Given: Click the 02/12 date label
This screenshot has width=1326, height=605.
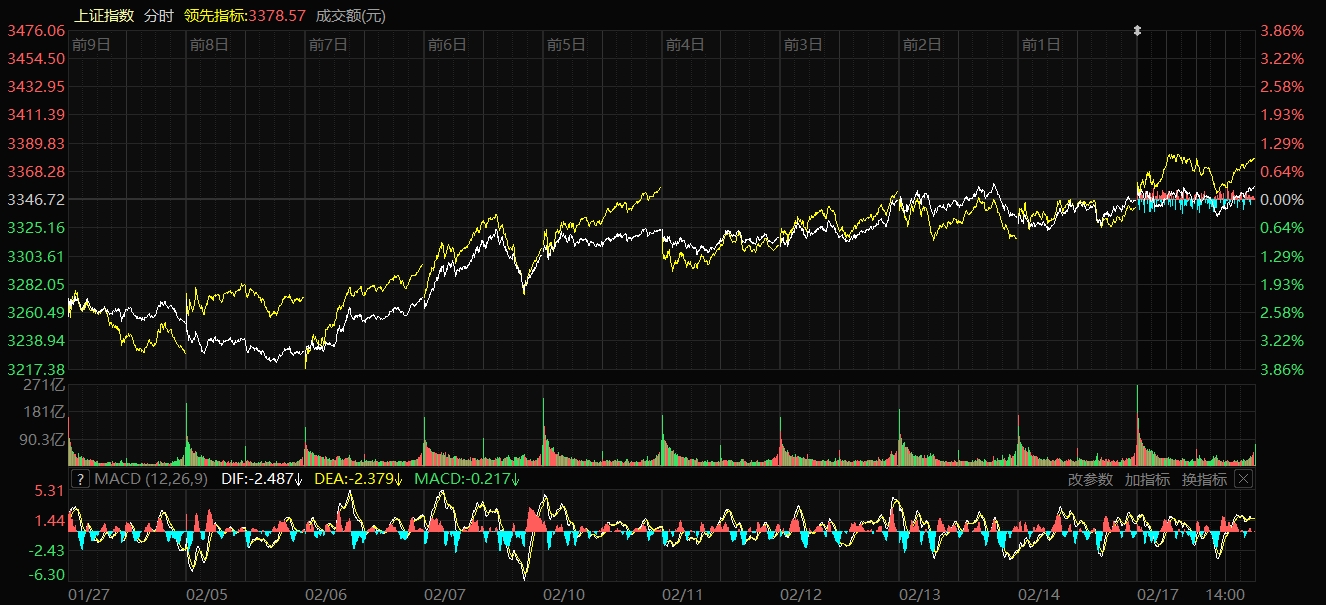Looking at the screenshot, I should (x=802, y=595).
